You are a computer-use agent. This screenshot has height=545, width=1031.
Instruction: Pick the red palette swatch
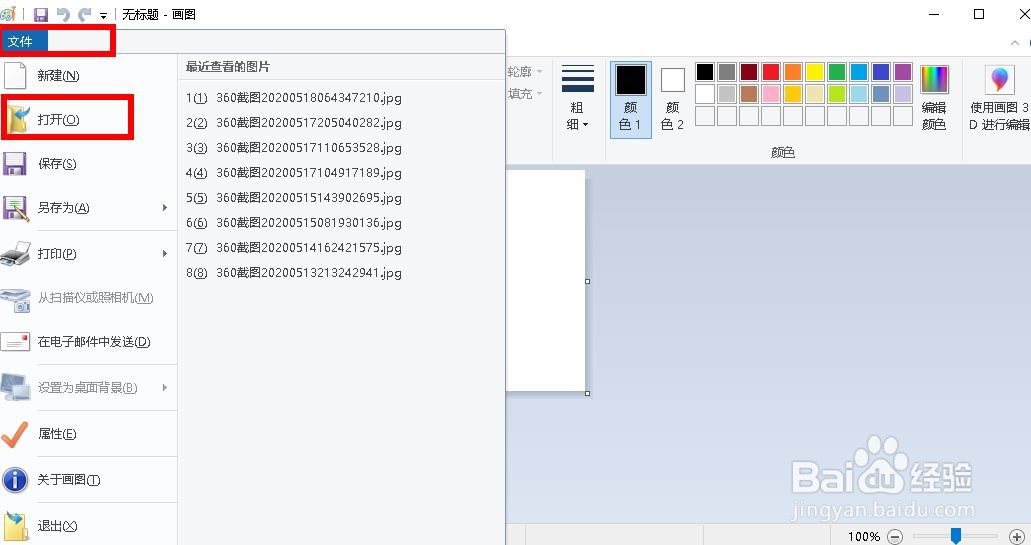[x=771, y=72]
